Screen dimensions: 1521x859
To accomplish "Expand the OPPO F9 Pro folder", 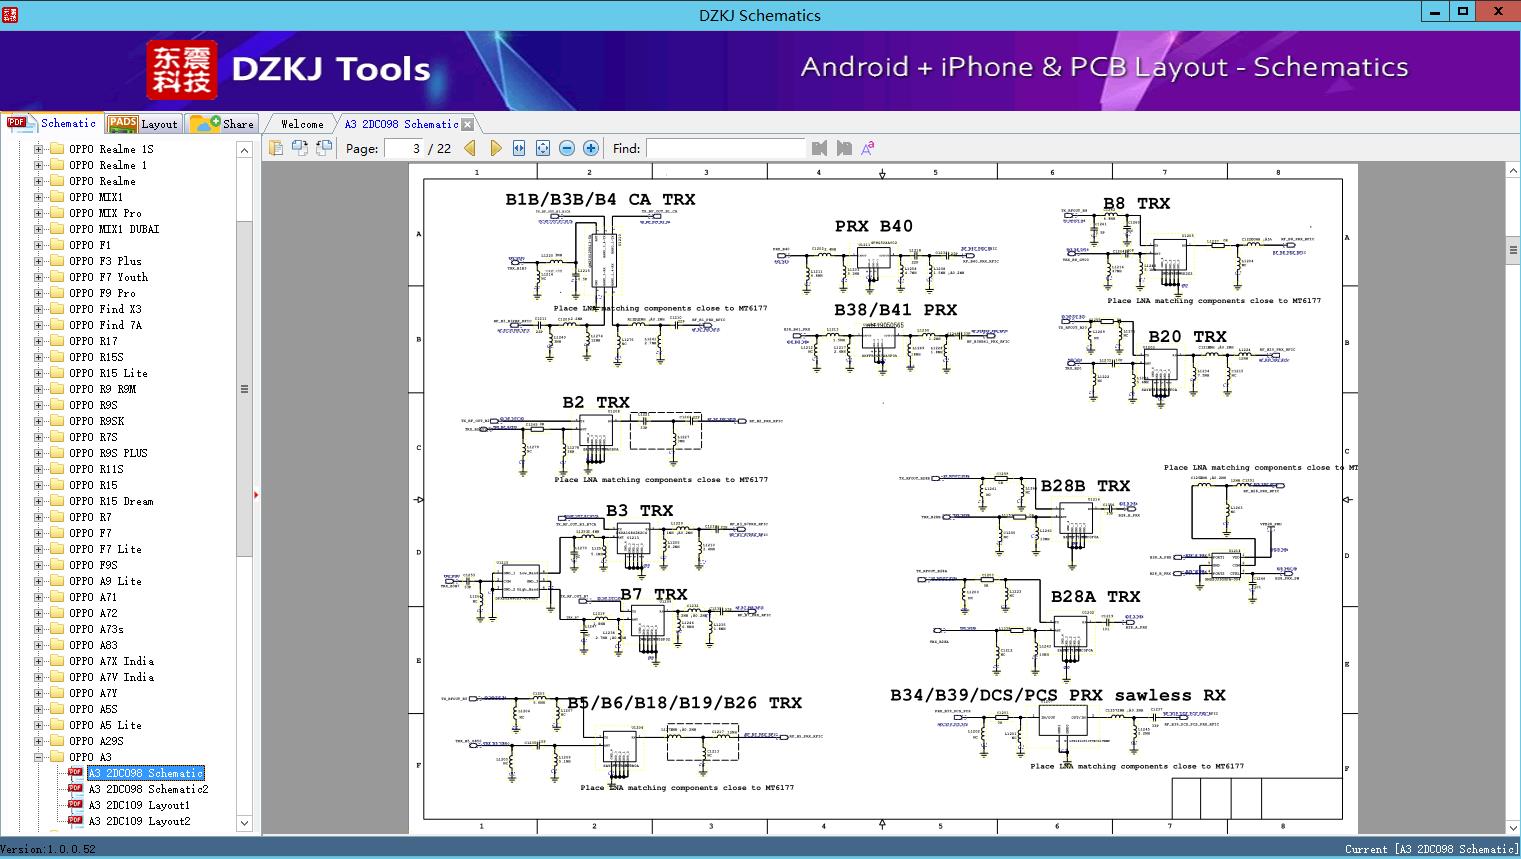I will 39,293.
